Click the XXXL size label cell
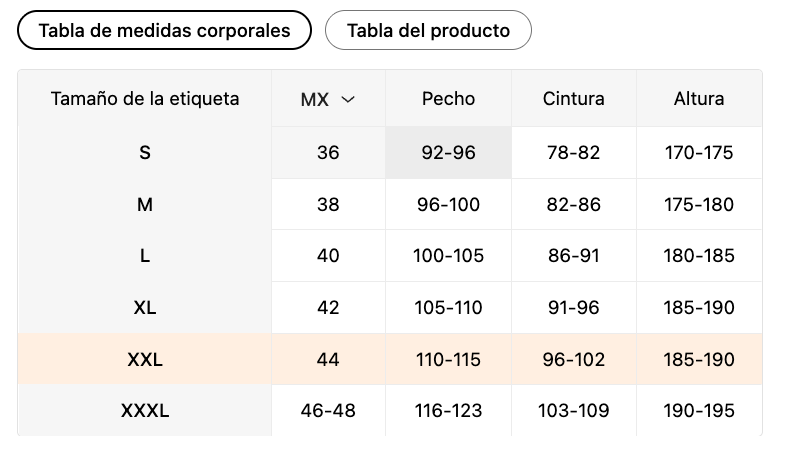This screenshot has width=788, height=460. pos(145,411)
